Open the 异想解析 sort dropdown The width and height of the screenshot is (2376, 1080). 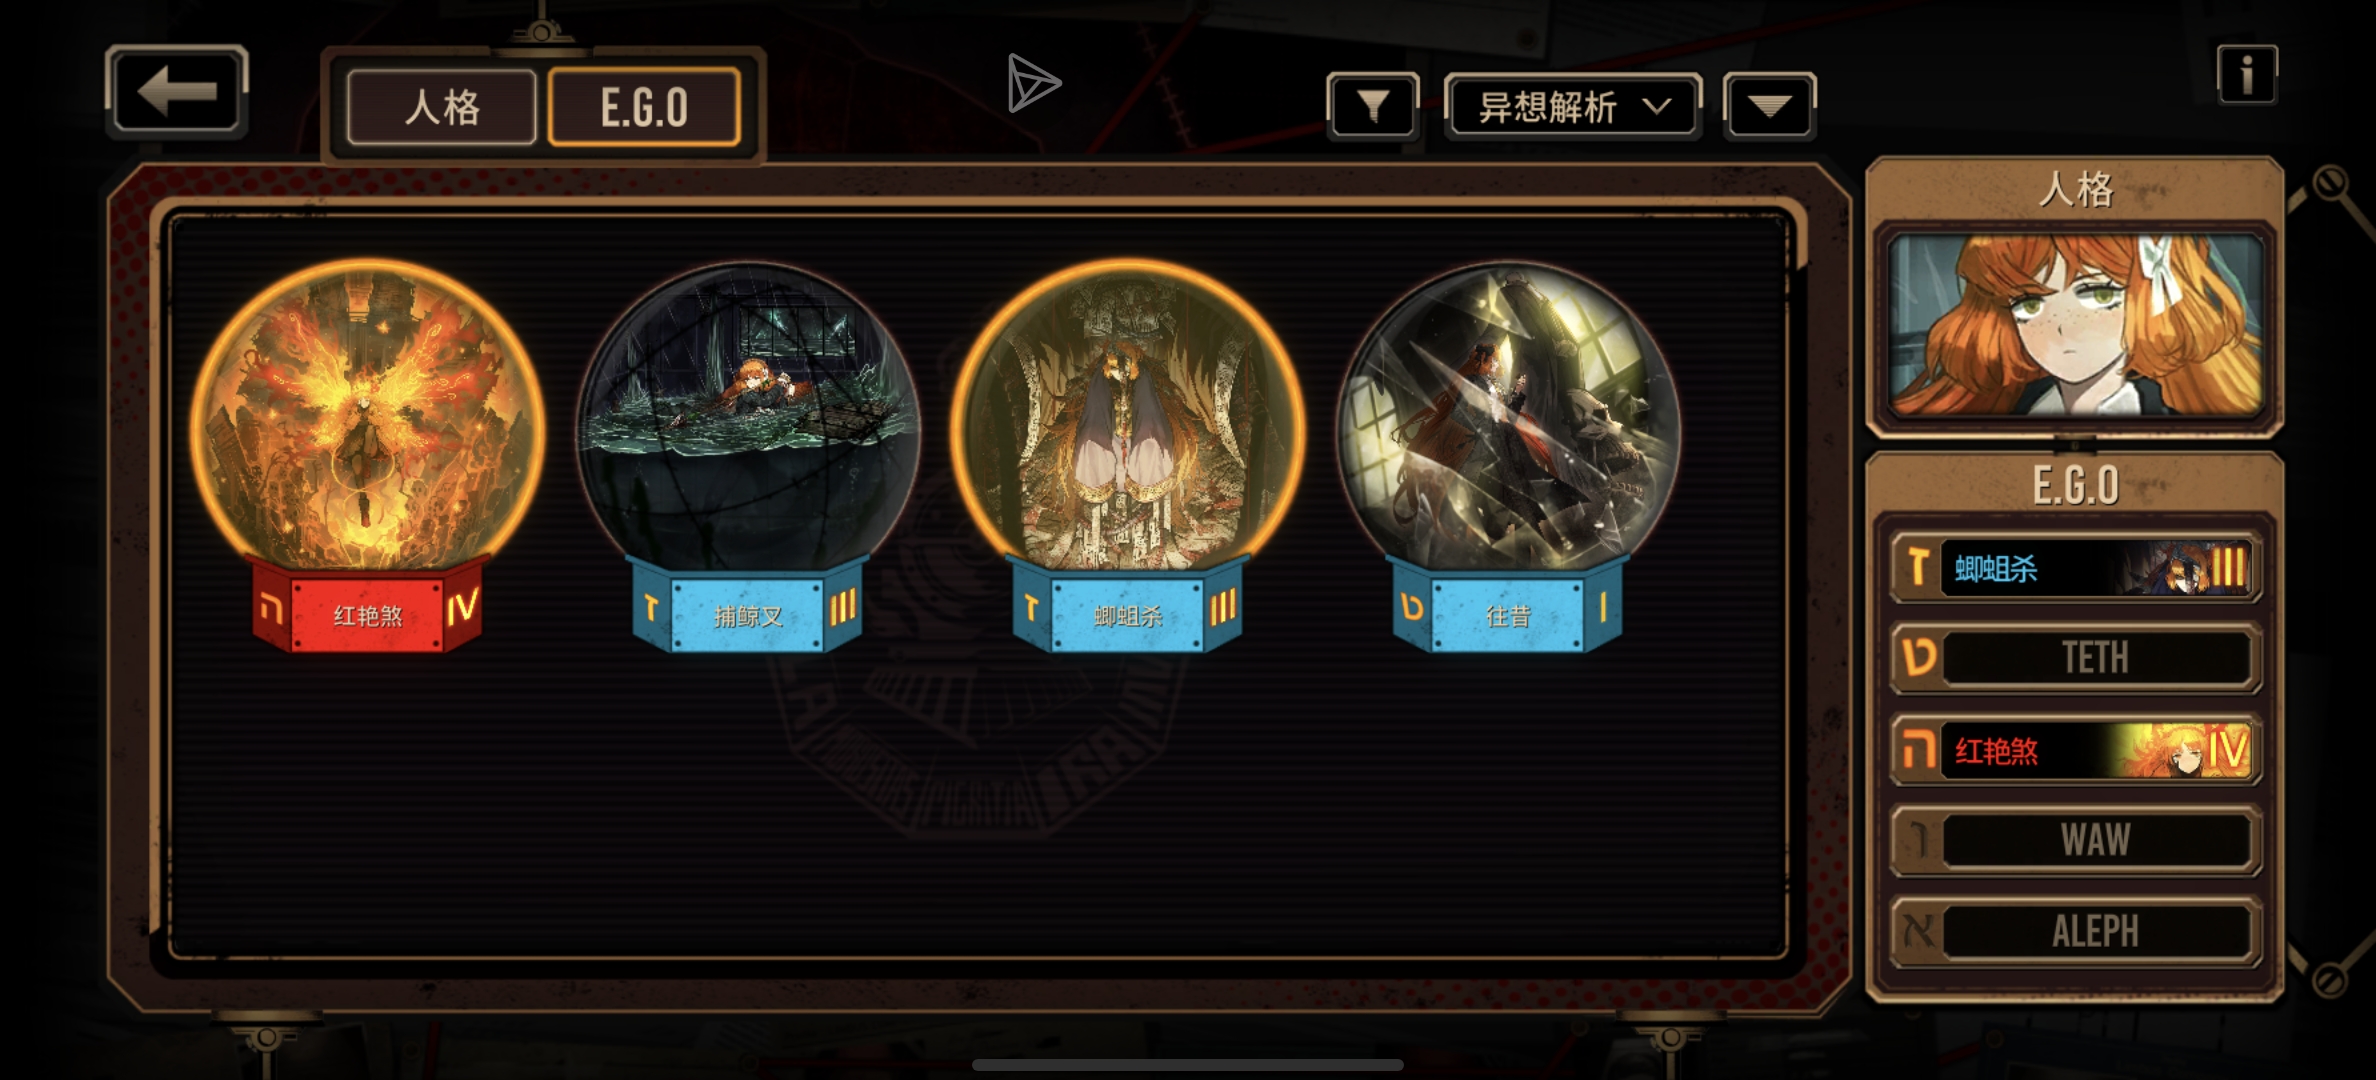pos(1573,106)
